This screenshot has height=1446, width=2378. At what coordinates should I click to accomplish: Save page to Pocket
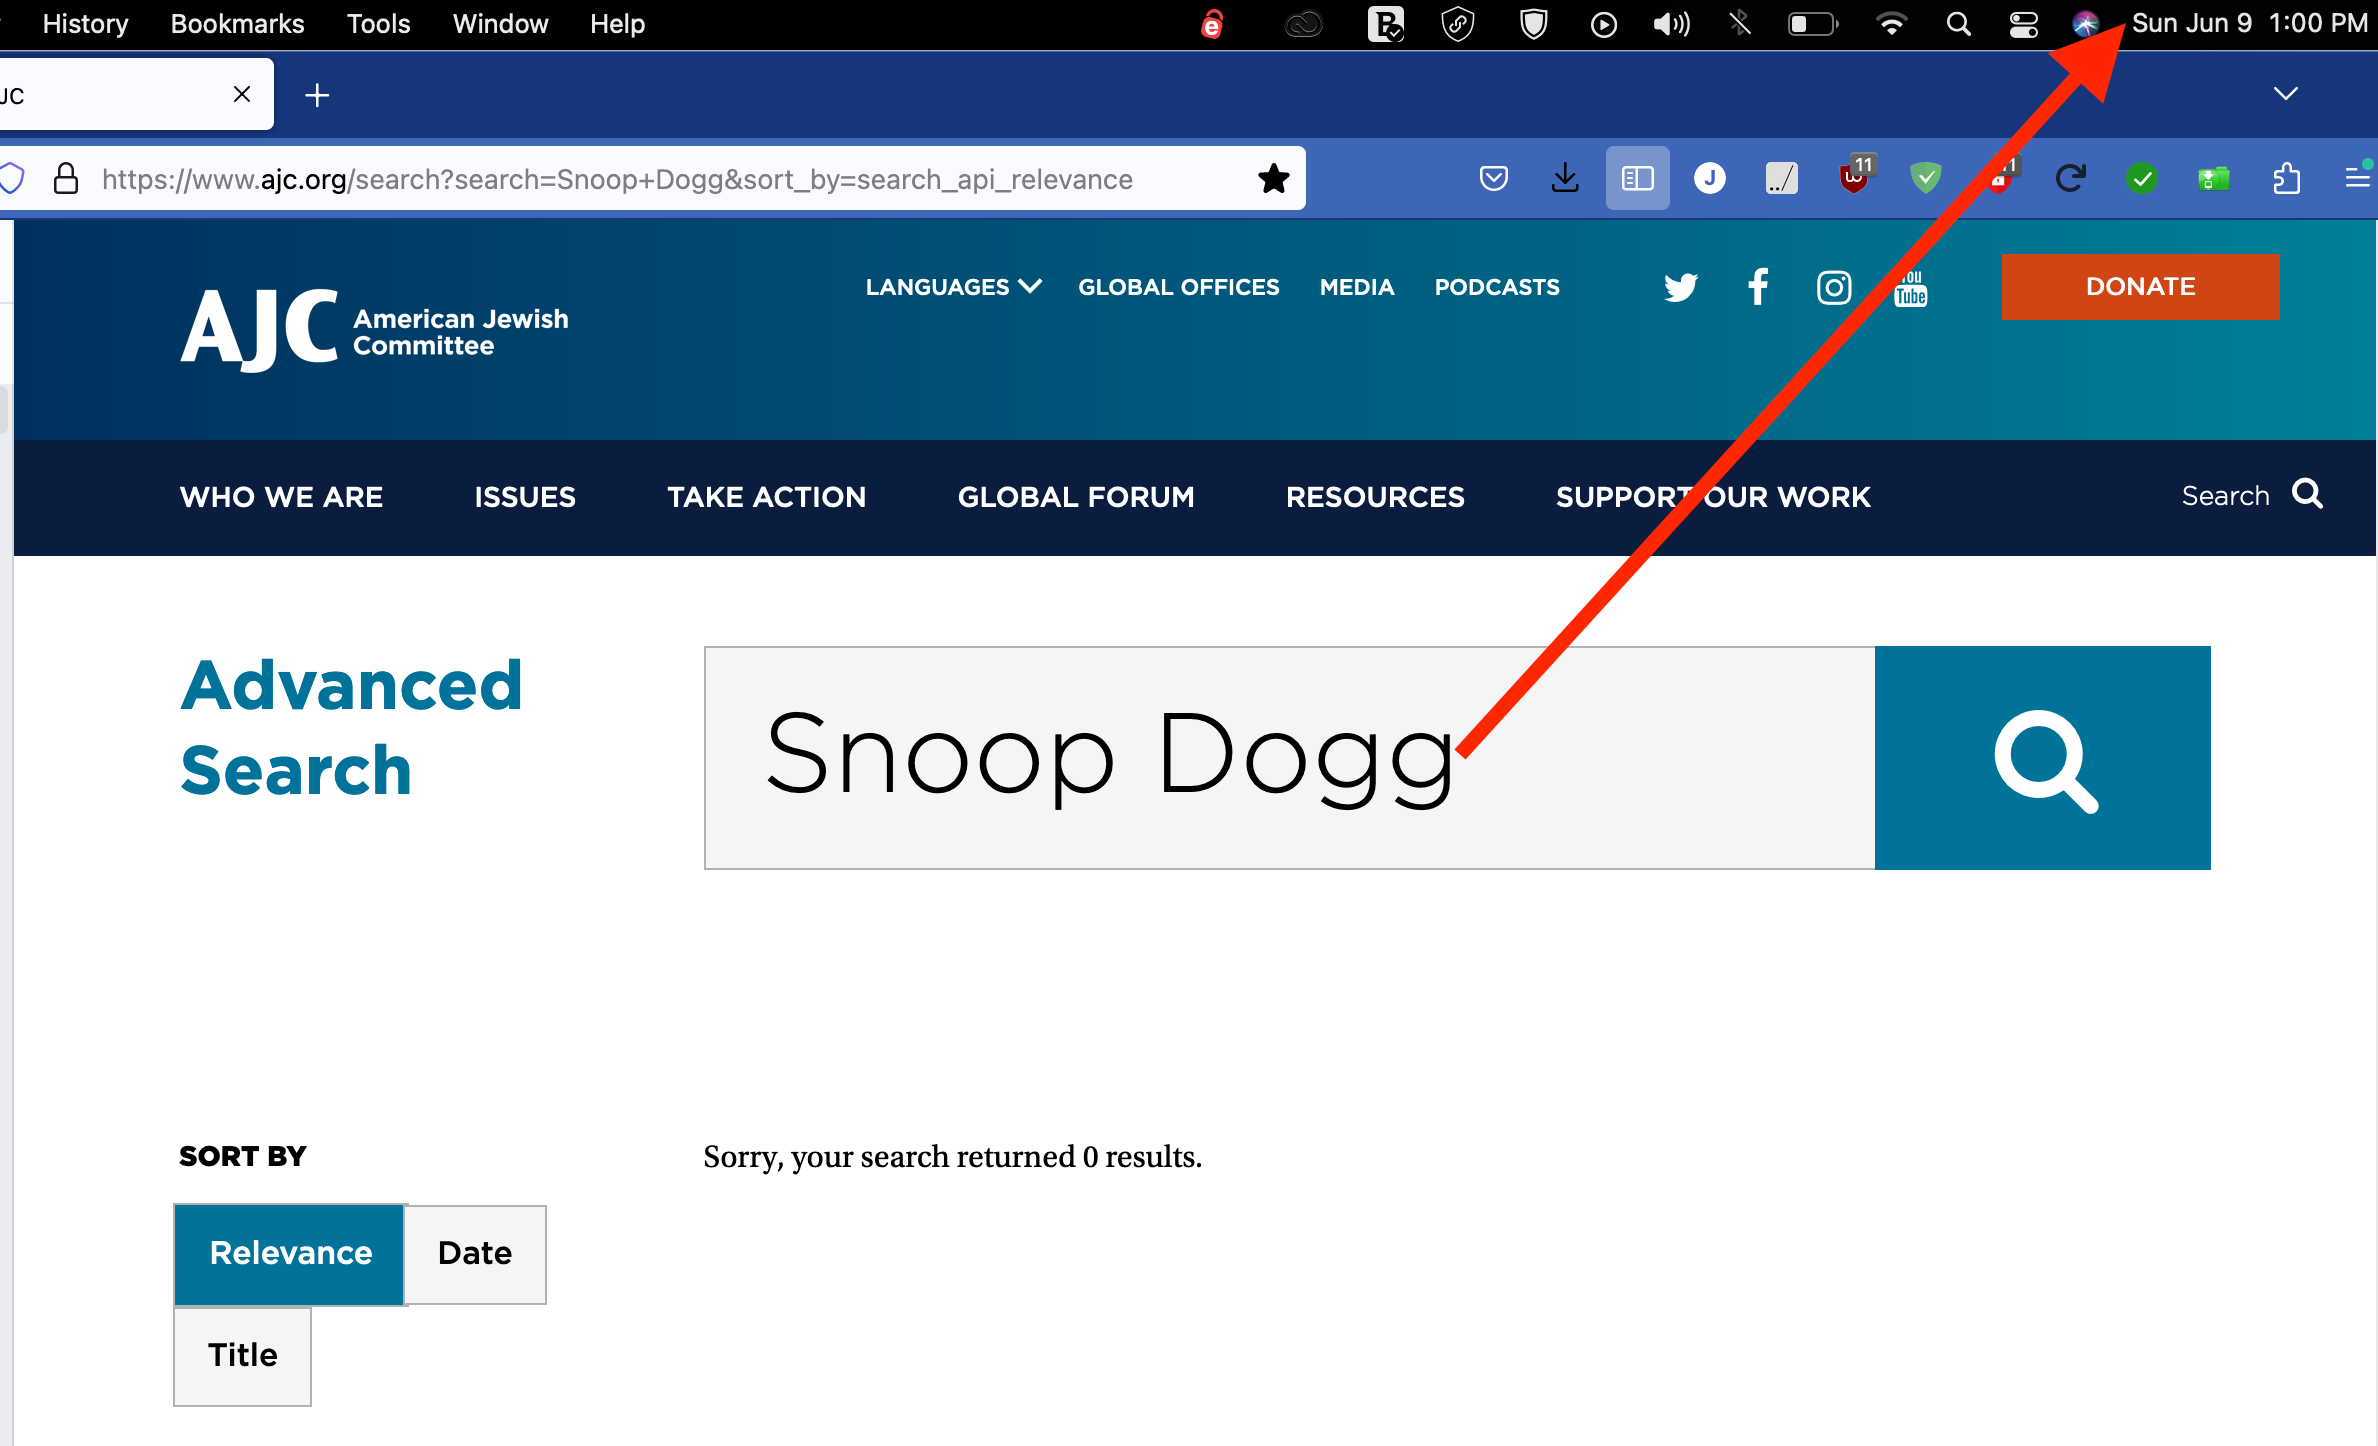tap(1493, 179)
